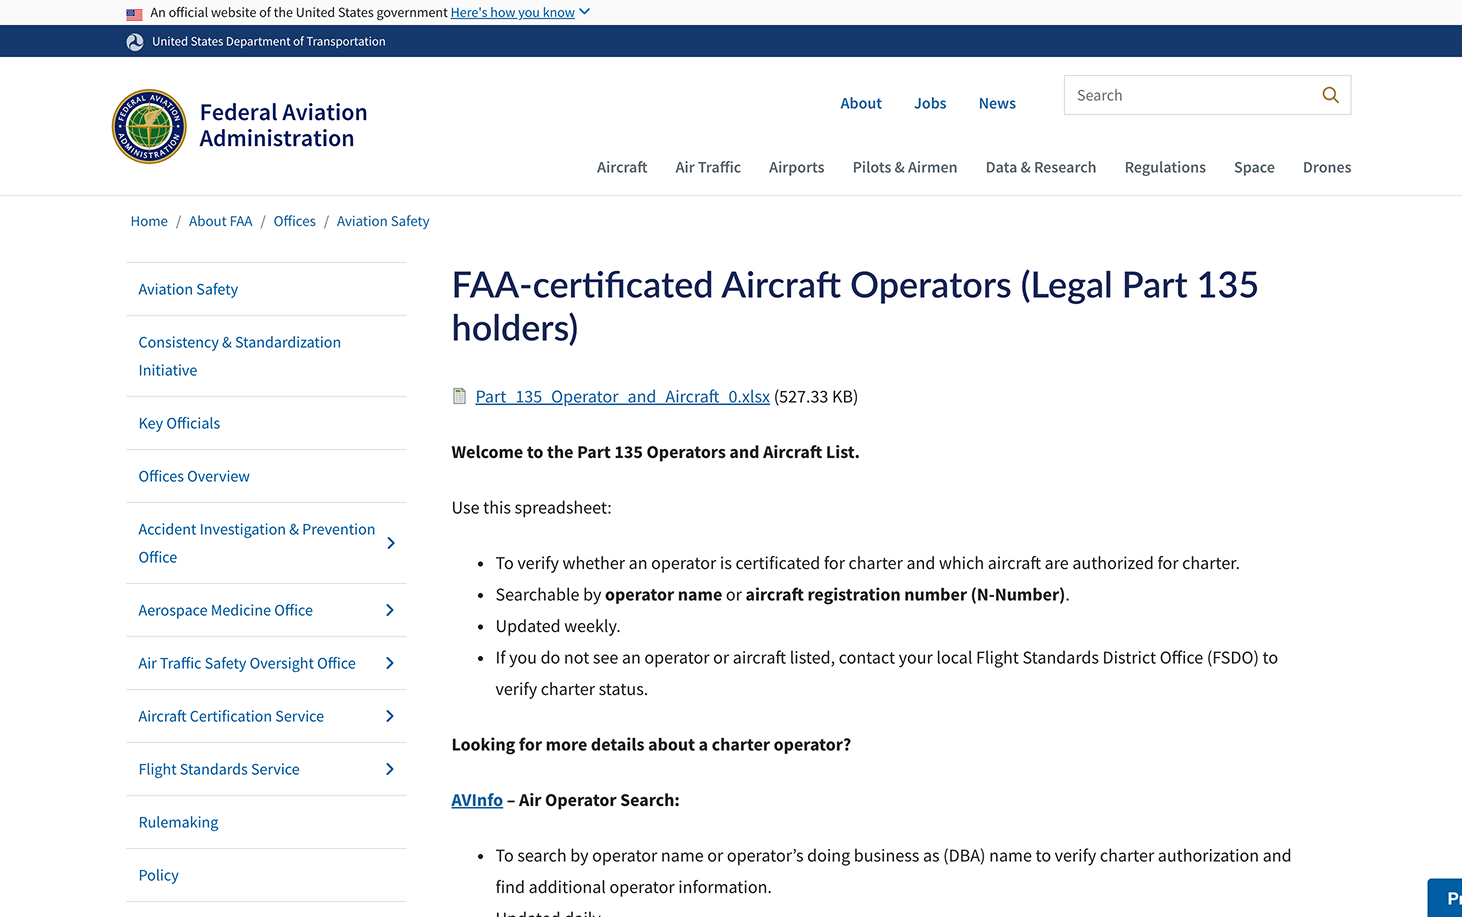
Task: Open the Air Traffic menu
Action: [x=708, y=167]
